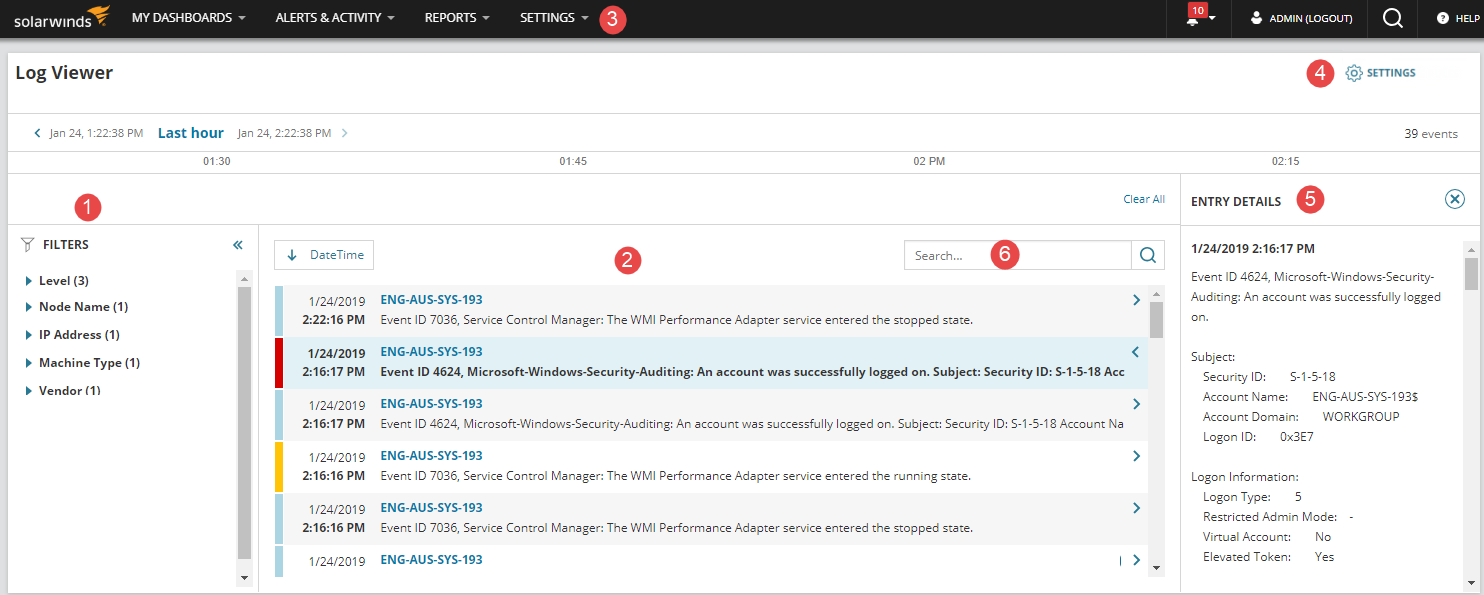Run the log search with the magnifier icon
Image resolution: width=1484 pixels, height=595 pixels.
[1146, 255]
